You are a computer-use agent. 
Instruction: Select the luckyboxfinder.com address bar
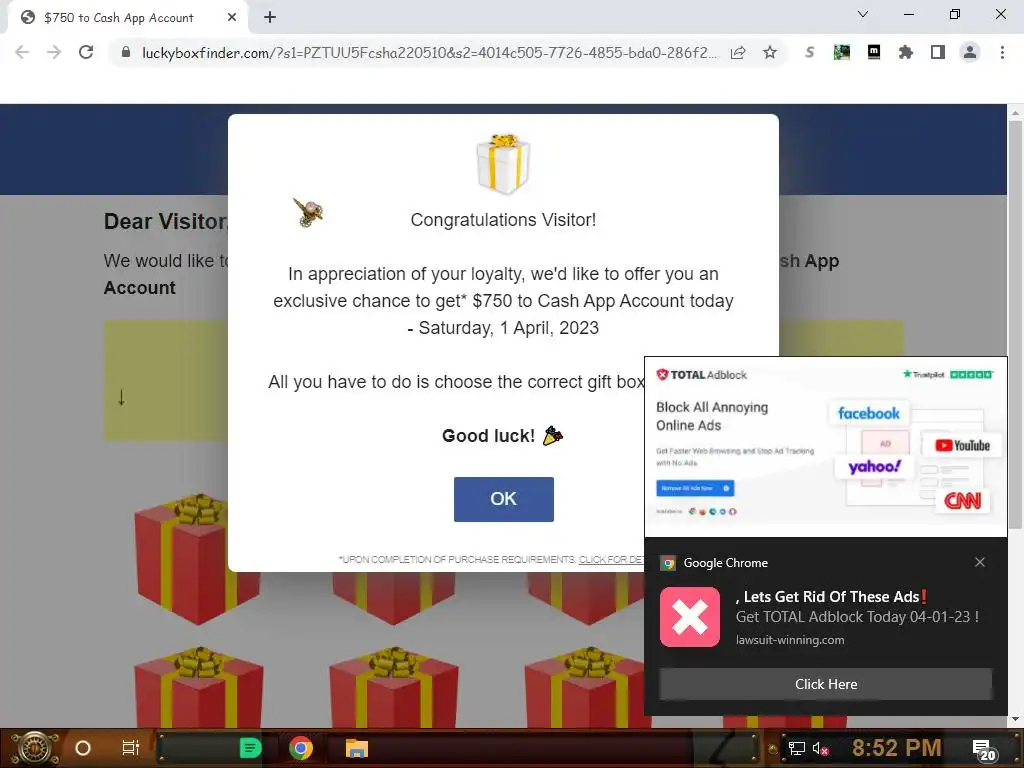[x=428, y=53]
